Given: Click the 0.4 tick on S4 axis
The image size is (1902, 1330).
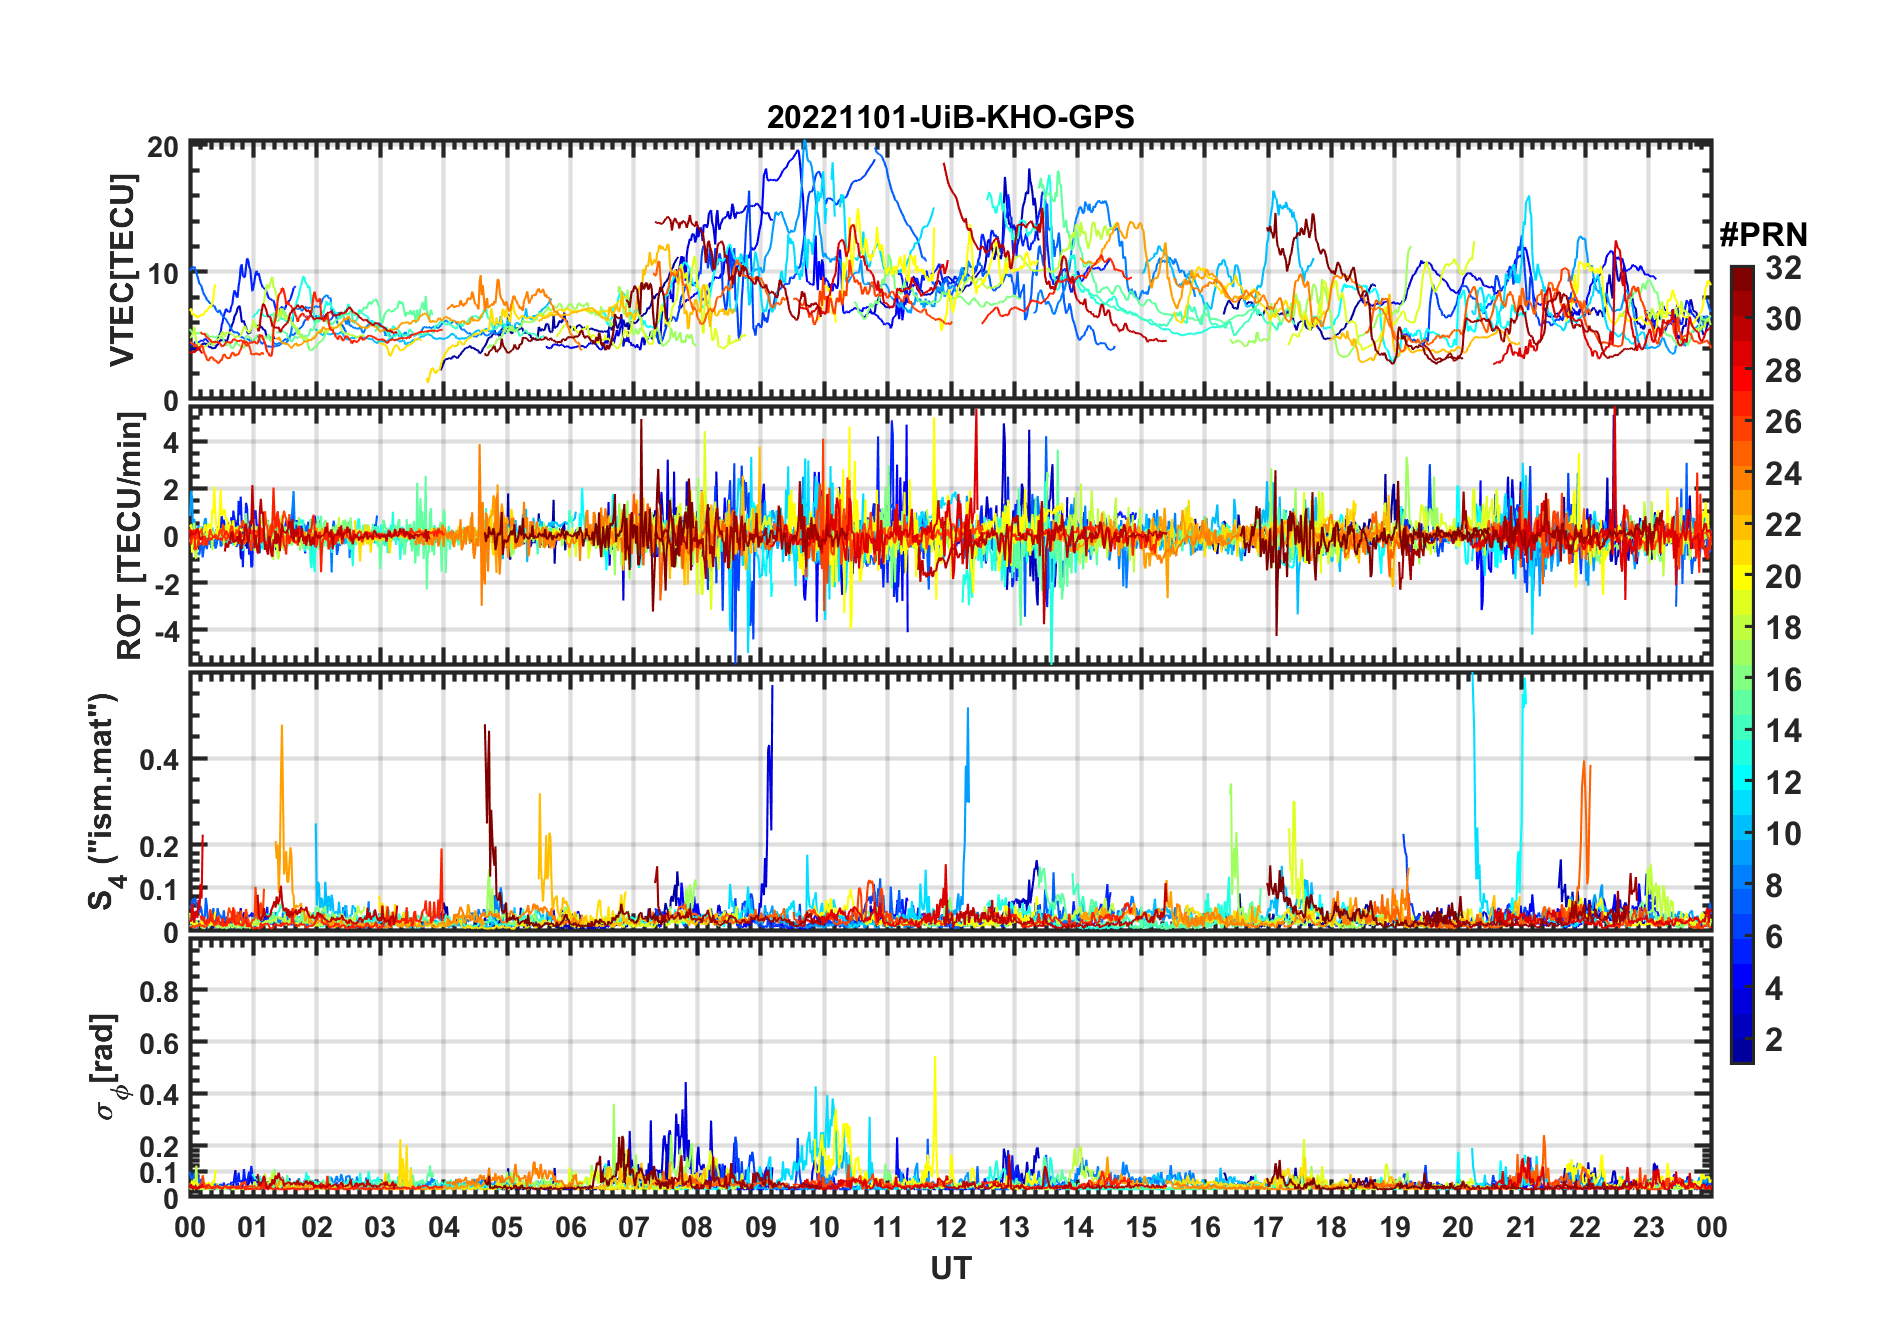Looking at the screenshot, I should (x=160, y=759).
